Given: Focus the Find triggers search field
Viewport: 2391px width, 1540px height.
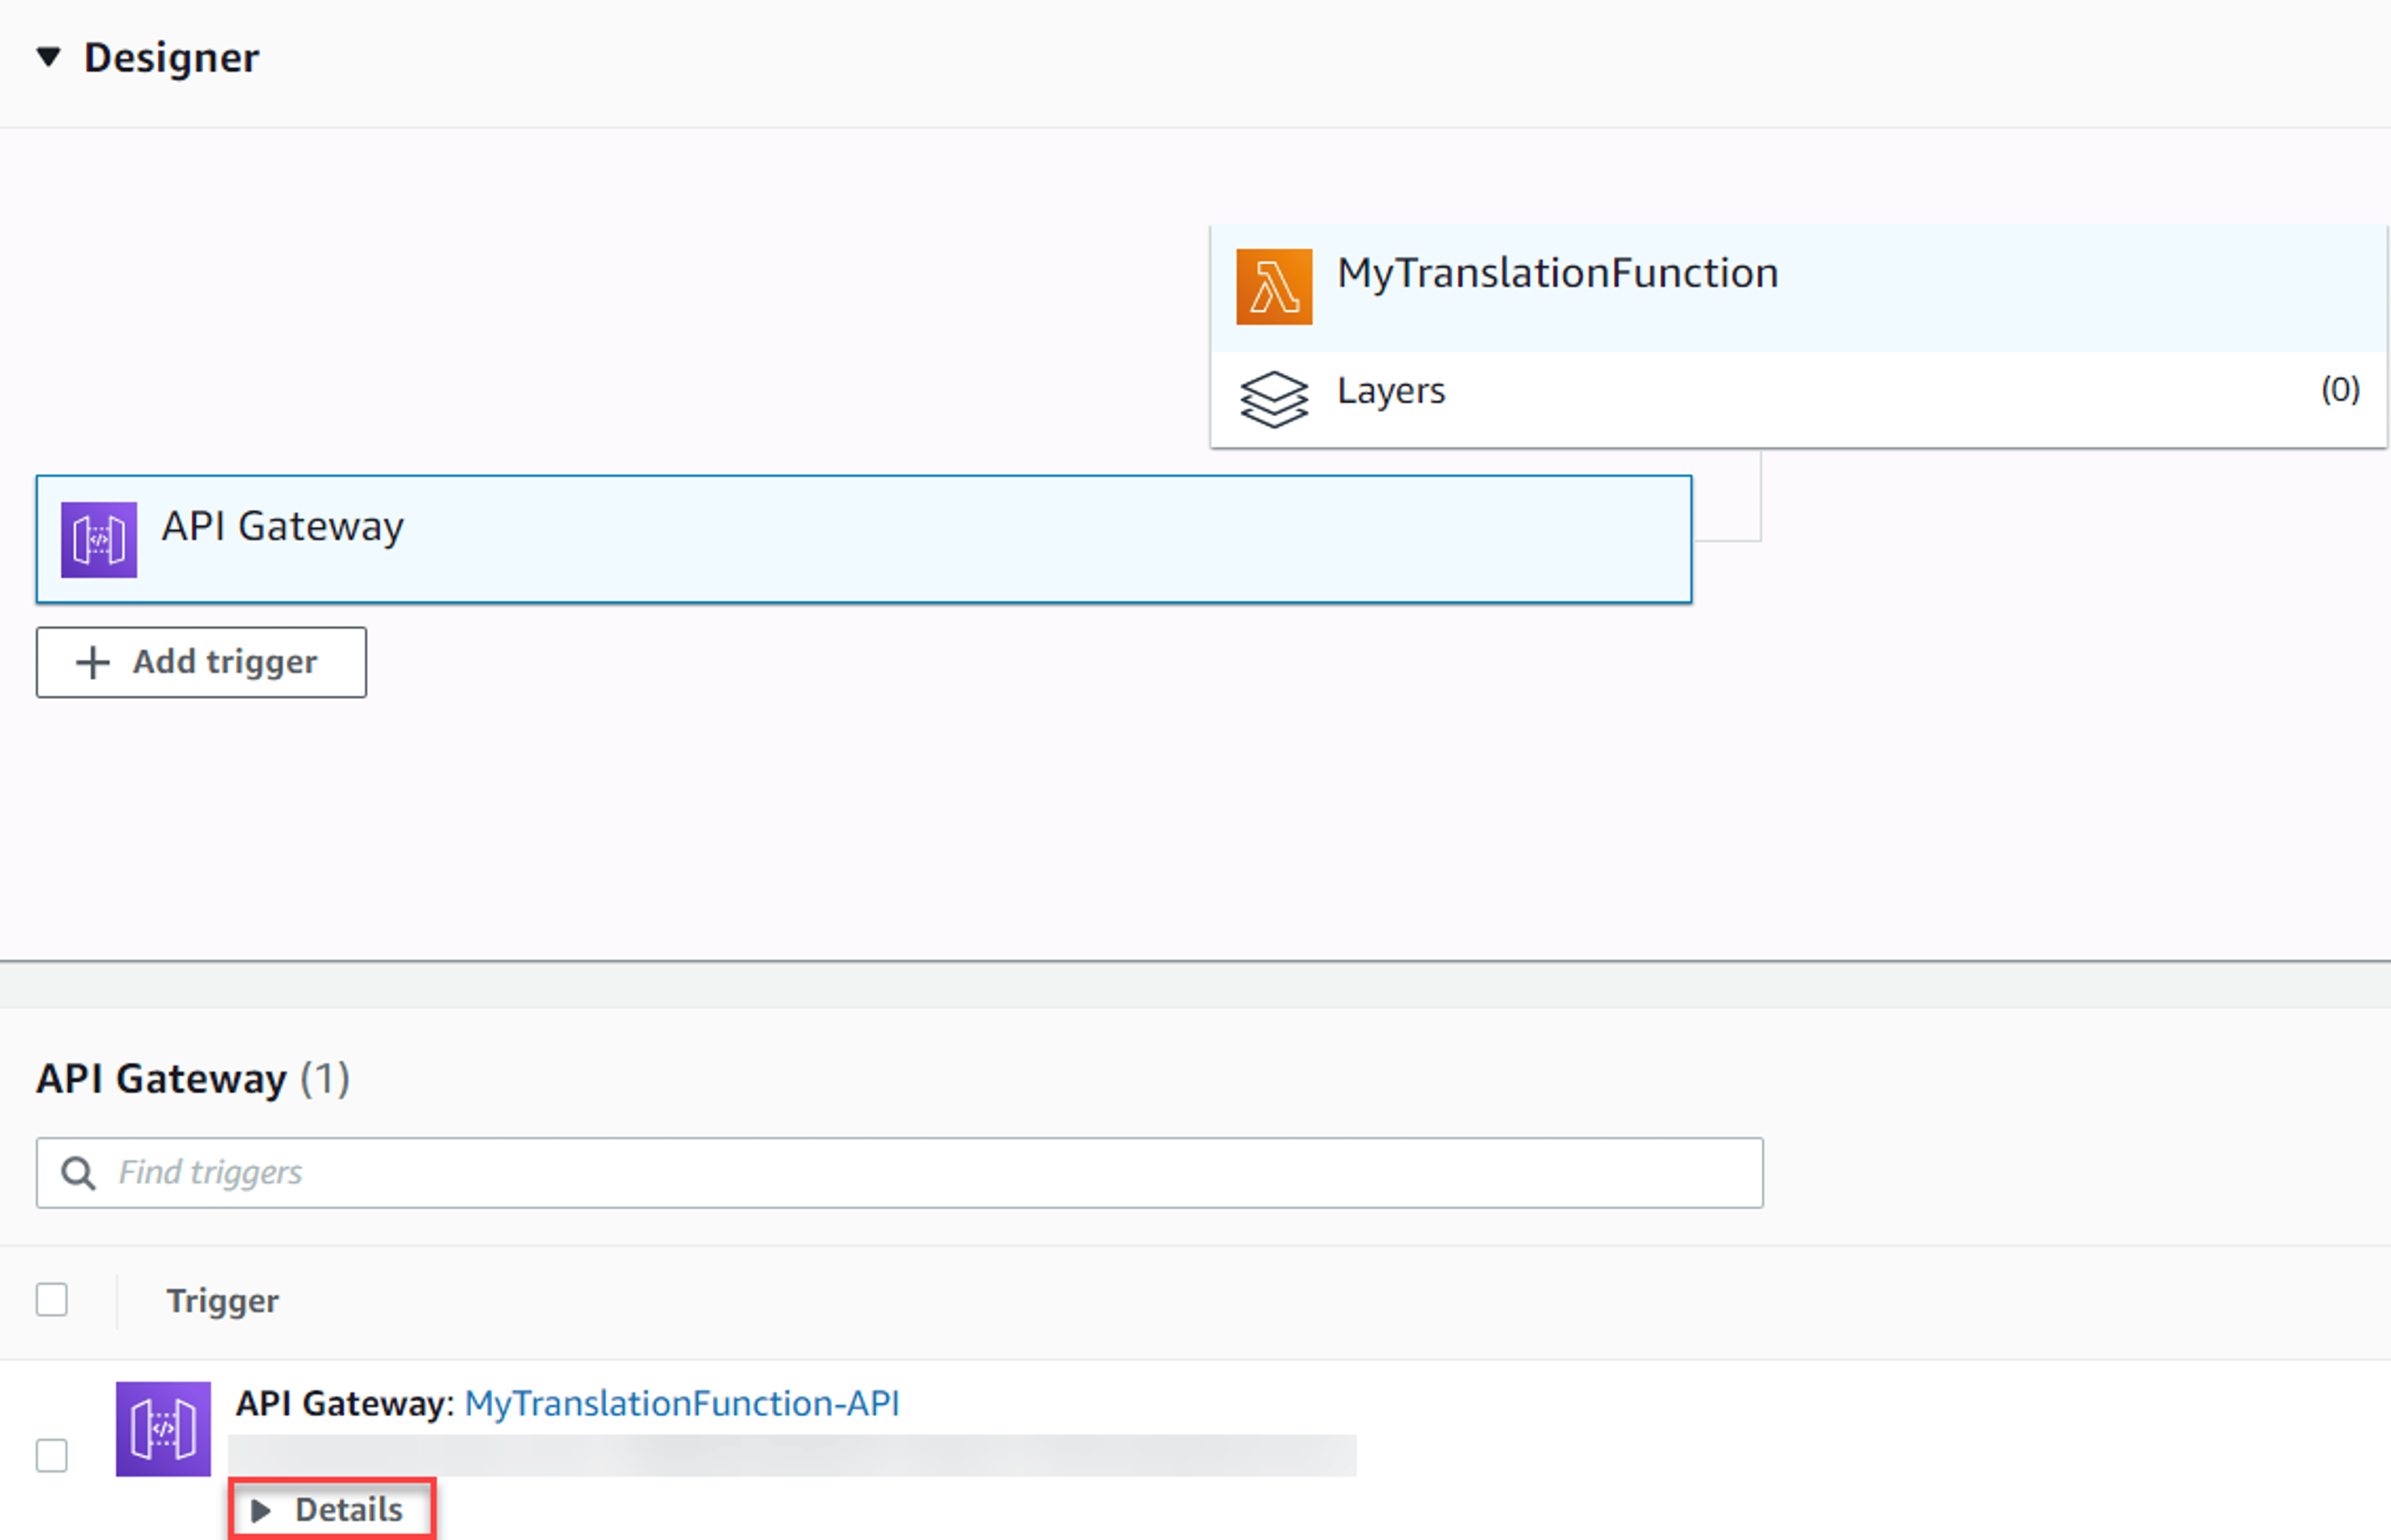Looking at the screenshot, I should (x=899, y=1173).
